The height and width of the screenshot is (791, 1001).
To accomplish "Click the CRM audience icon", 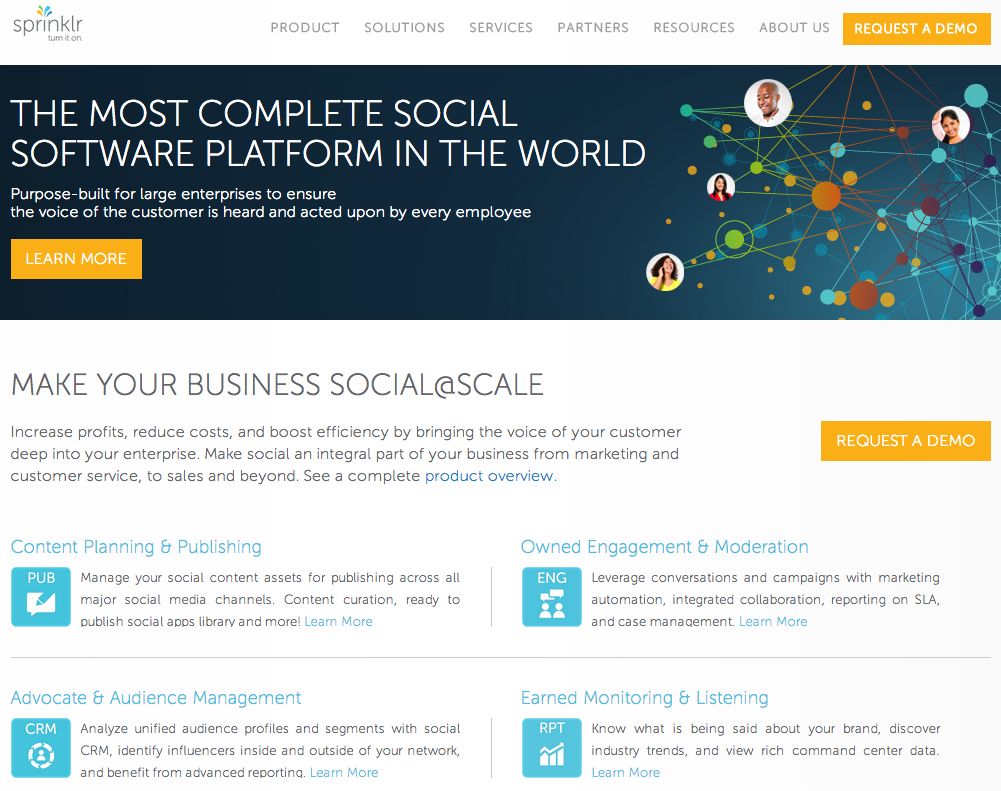I will pos(41,748).
